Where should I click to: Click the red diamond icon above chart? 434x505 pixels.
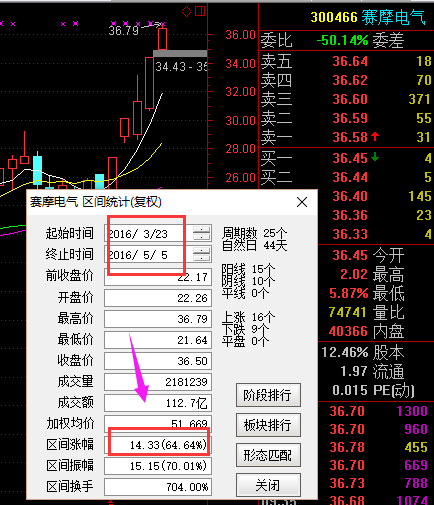point(186,12)
